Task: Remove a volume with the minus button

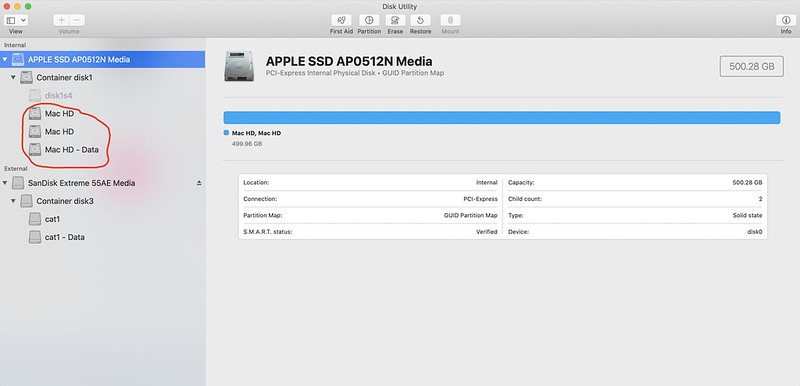Action: click(x=77, y=20)
